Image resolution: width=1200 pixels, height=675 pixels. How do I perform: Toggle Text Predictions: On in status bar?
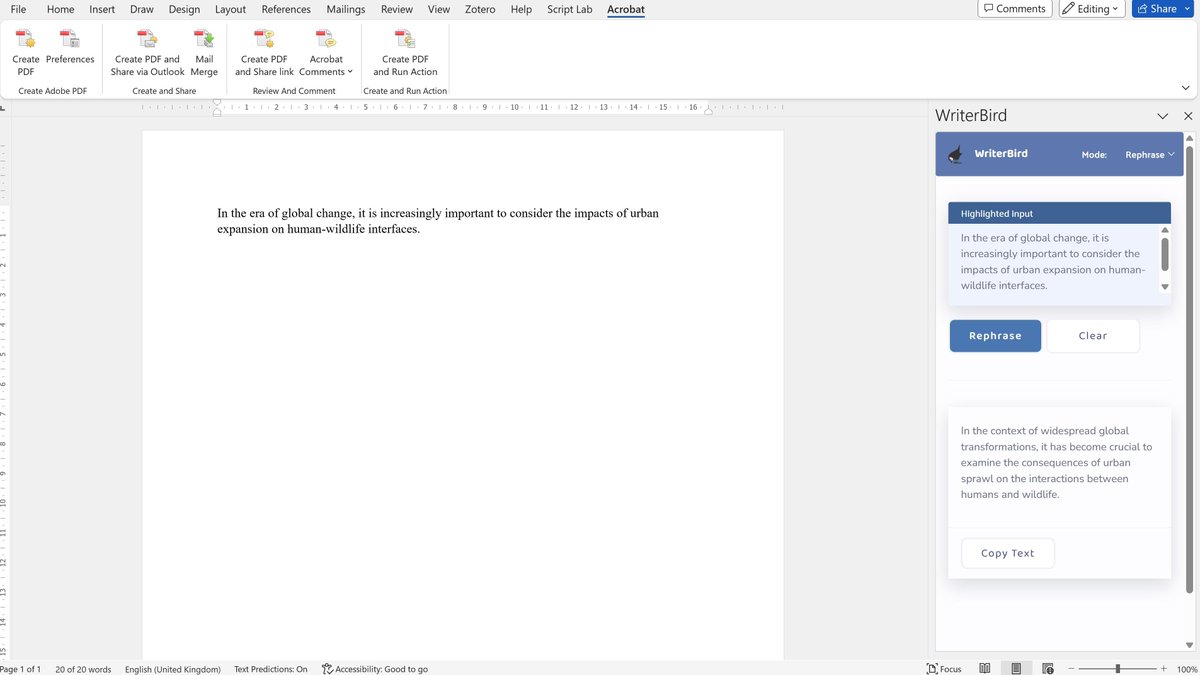271,669
